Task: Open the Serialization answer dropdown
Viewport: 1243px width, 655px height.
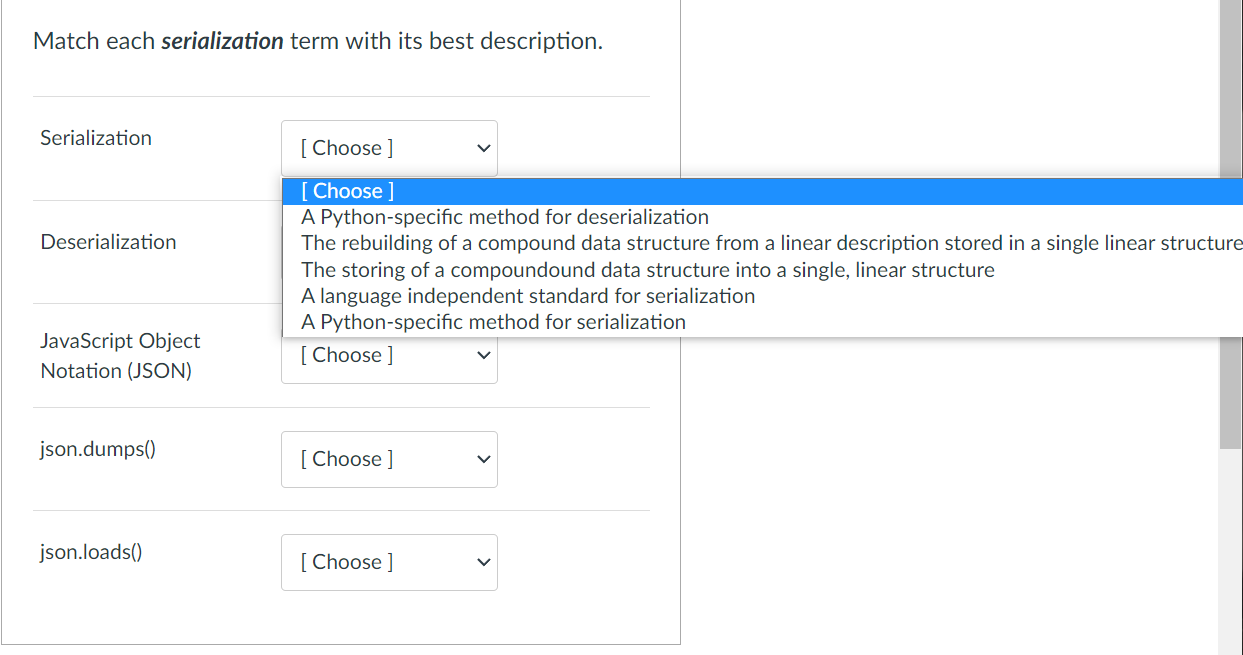Action: [x=389, y=147]
